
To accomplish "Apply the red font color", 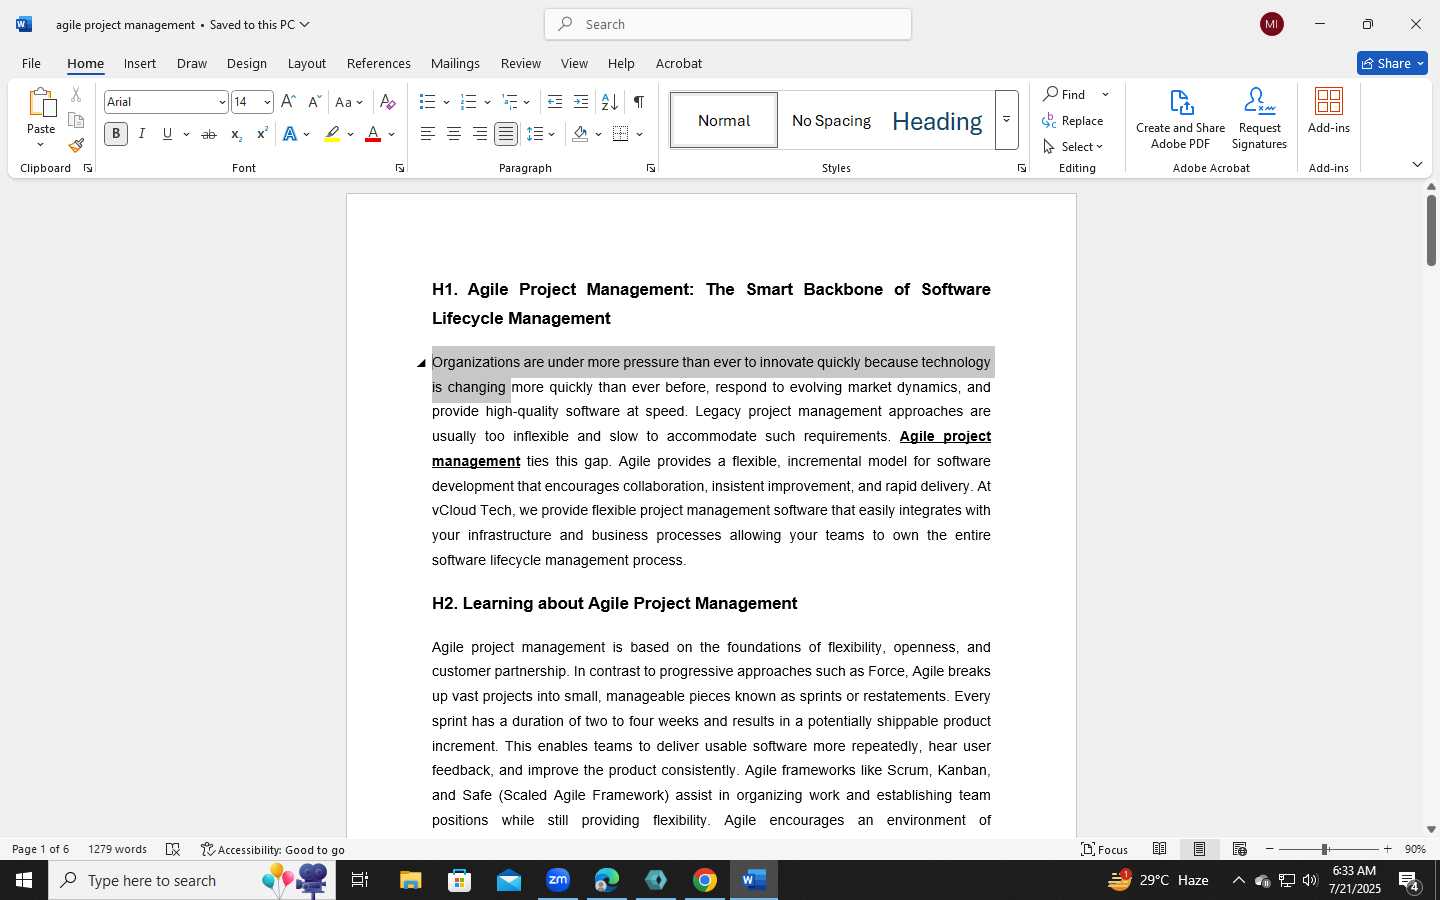I will pyautogui.click(x=373, y=134).
